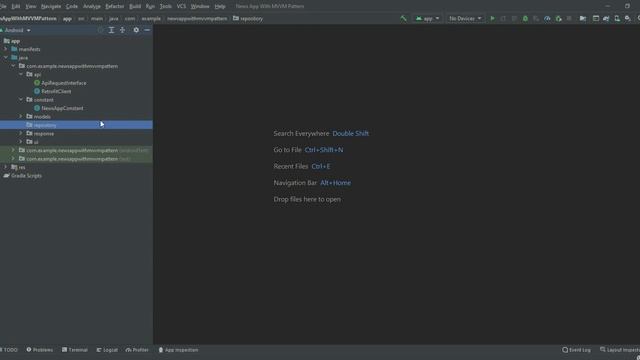
Task: Select the repository package row
Action: click(x=76, y=125)
